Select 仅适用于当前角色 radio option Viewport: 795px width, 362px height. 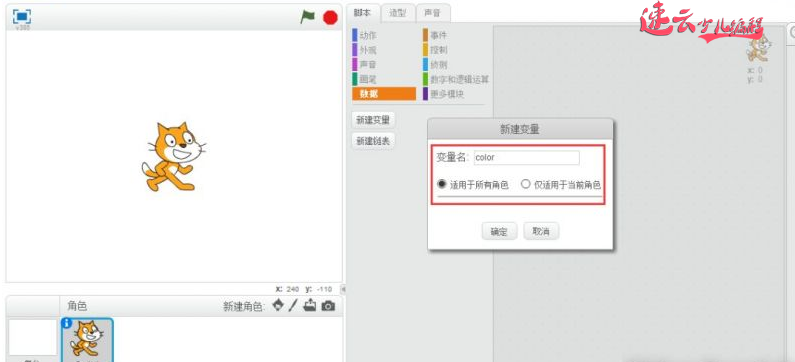pos(525,184)
